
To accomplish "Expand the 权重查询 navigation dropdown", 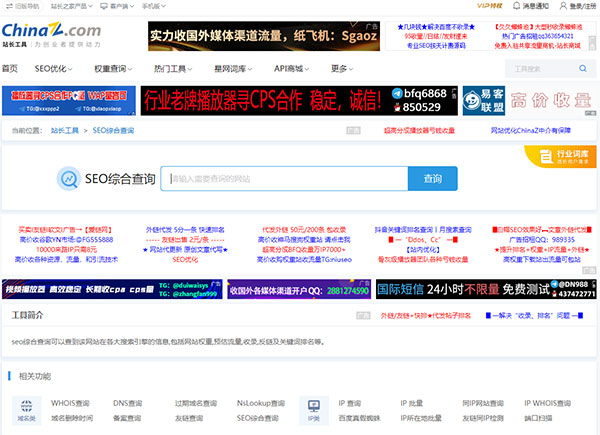I will (x=113, y=68).
